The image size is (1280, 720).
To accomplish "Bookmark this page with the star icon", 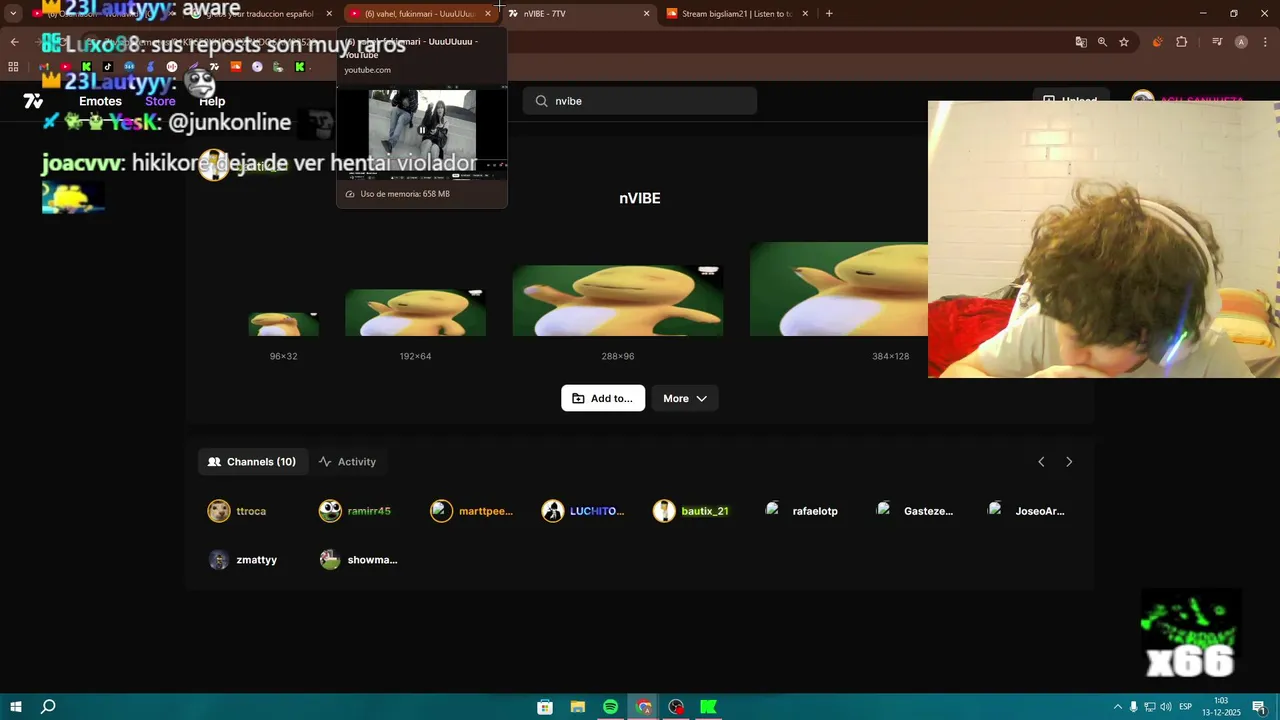I will tap(1124, 42).
